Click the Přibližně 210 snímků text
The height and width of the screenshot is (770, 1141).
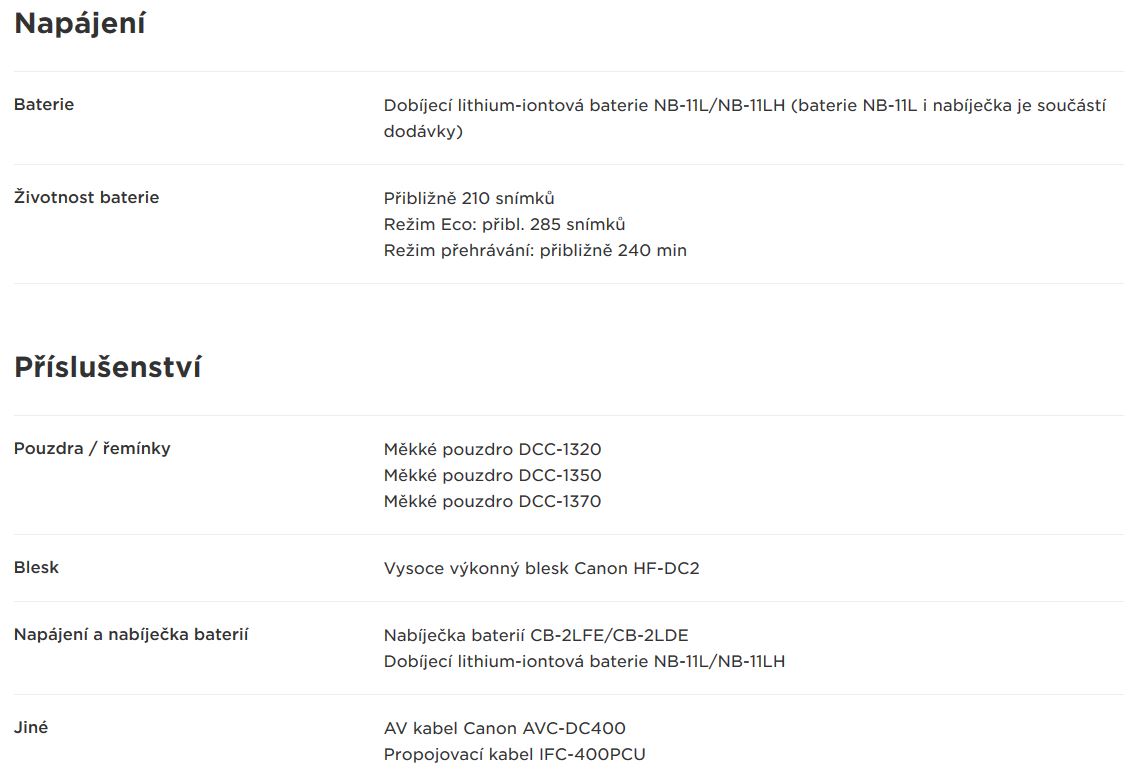click(469, 198)
